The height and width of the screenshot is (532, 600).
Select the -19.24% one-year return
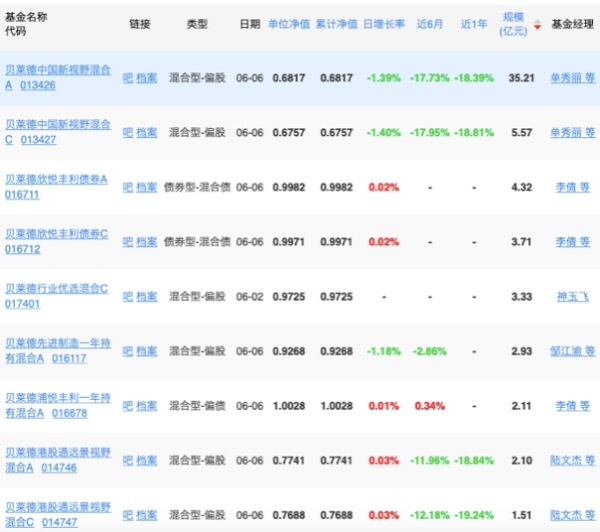click(x=474, y=515)
